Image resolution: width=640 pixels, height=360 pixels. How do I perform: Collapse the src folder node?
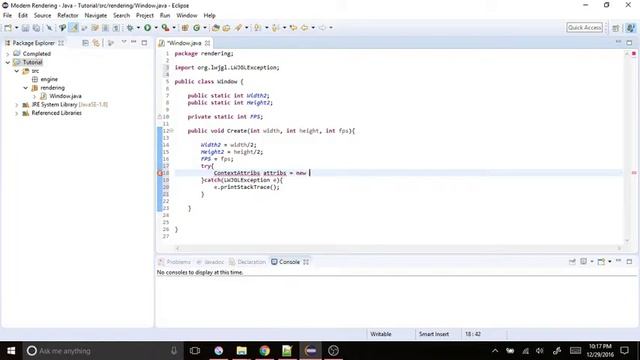point(16,71)
